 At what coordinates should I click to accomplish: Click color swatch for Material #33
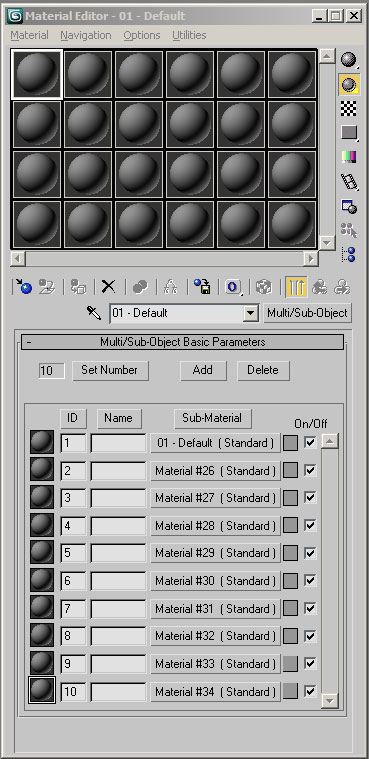point(290,664)
